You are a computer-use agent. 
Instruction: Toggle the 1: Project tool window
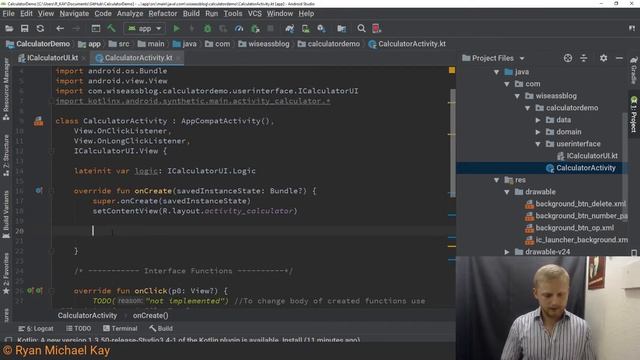634,114
